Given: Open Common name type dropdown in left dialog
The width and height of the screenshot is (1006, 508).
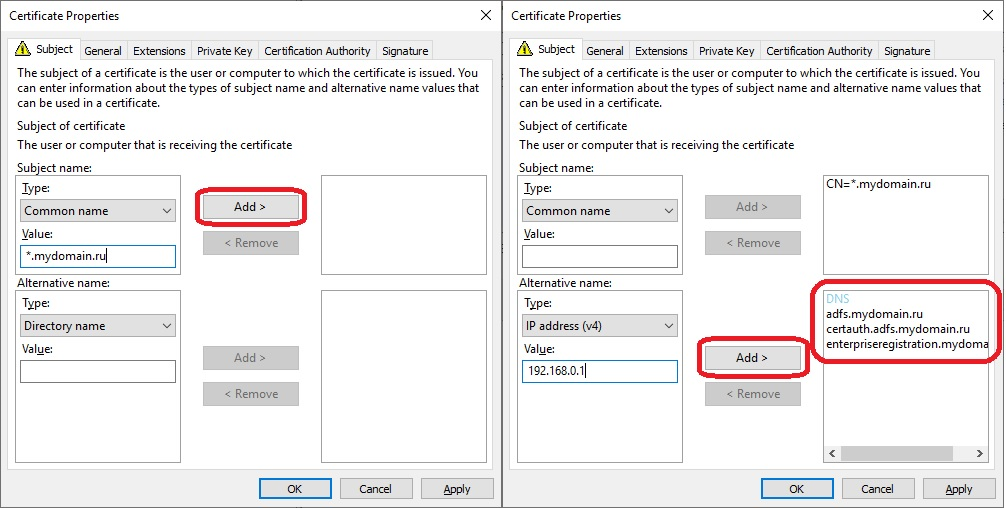Looking at the screenshot, I should point(98,210).
